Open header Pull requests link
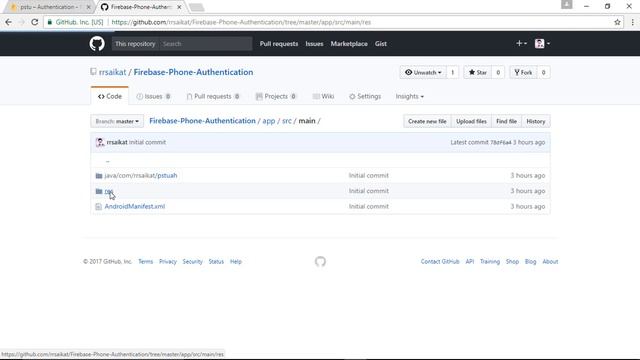The image size is (640, 360). tap(279, 44)
